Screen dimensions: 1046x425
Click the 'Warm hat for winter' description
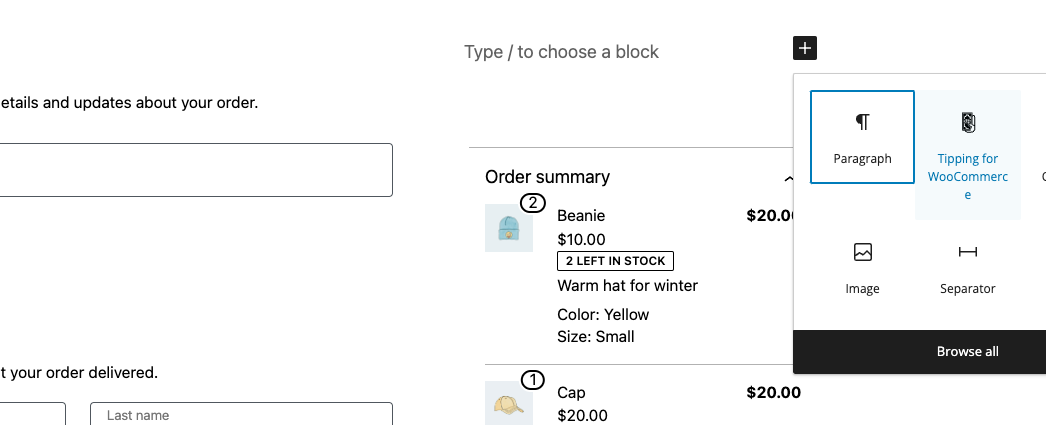(627, 286)
